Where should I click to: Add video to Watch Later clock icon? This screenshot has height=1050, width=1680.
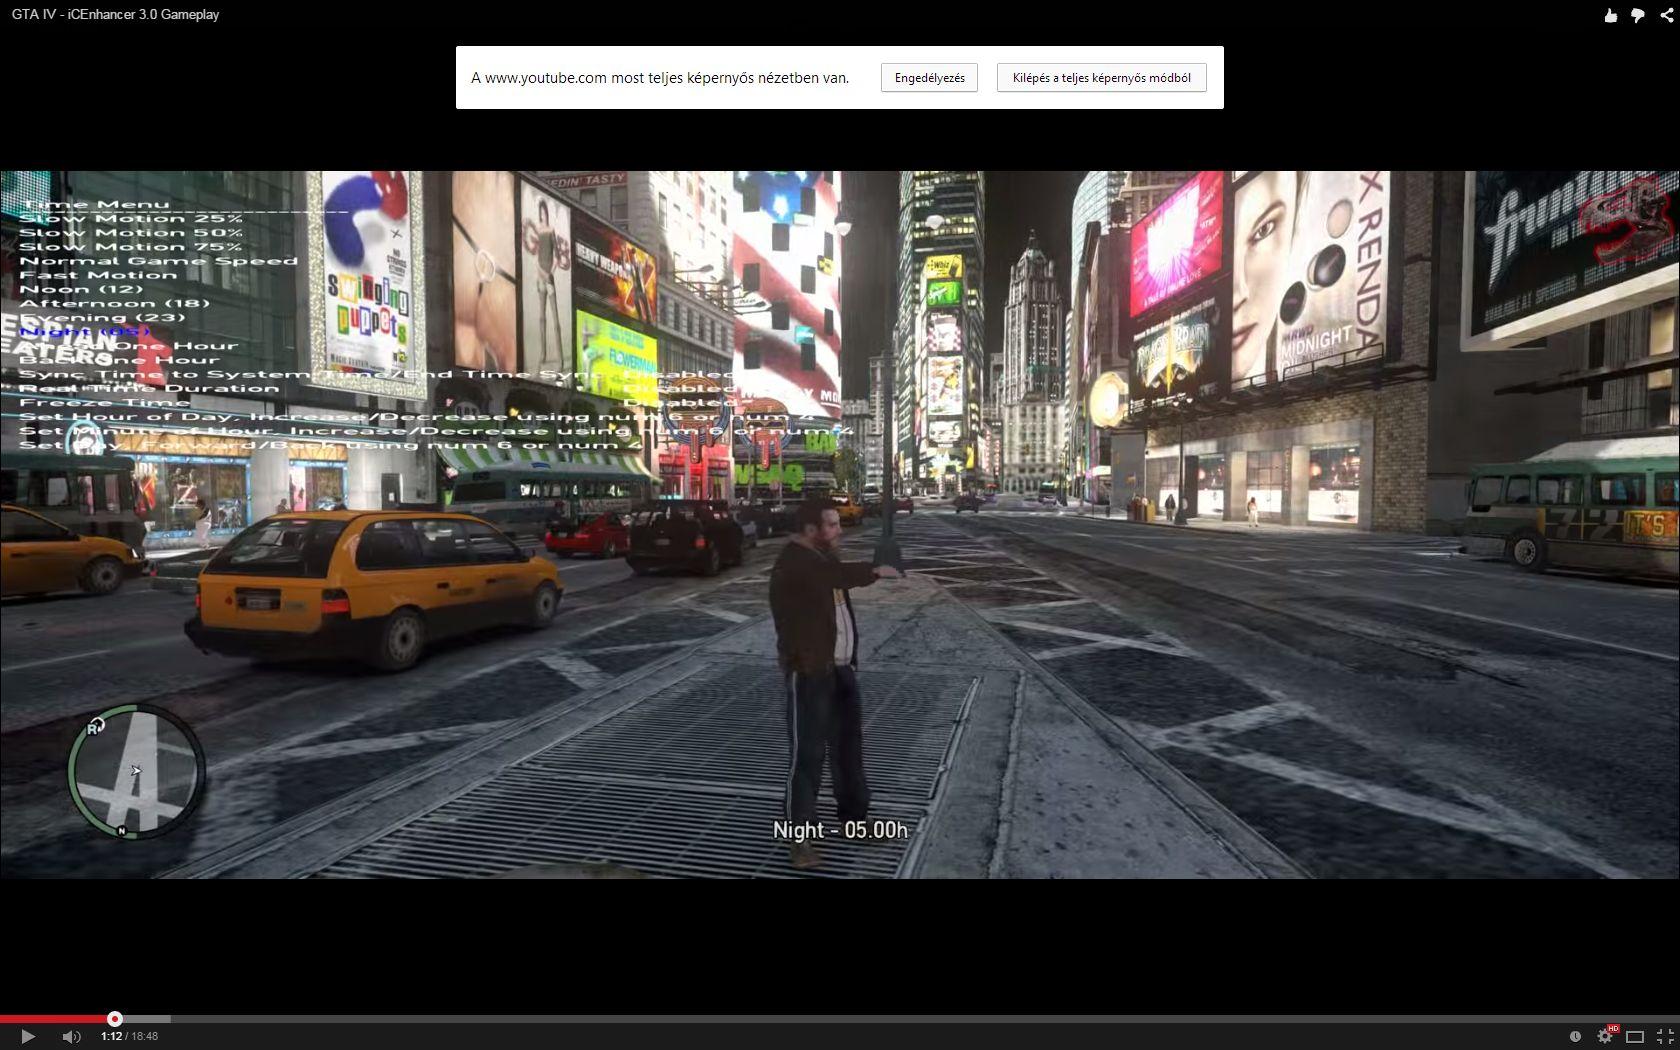coord(1575,1037)
